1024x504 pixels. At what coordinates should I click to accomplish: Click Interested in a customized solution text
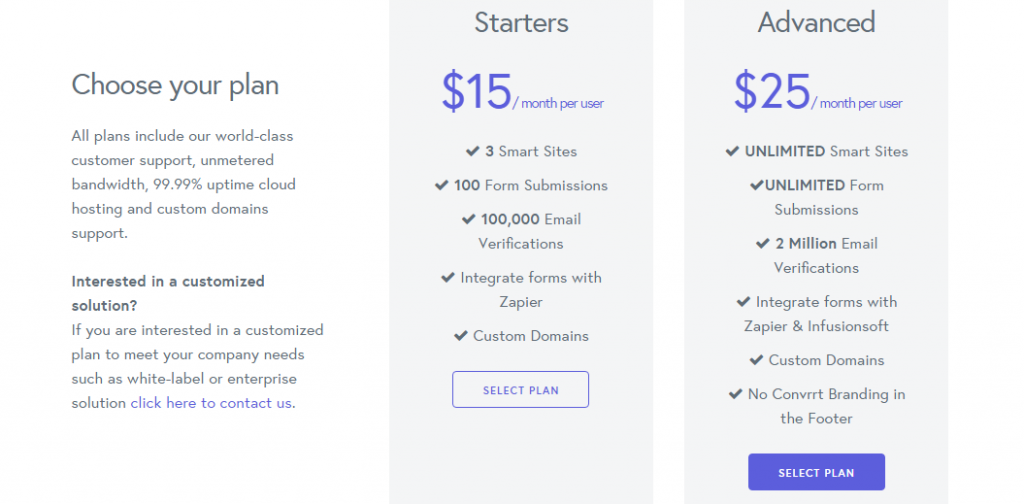coord(168,293)
